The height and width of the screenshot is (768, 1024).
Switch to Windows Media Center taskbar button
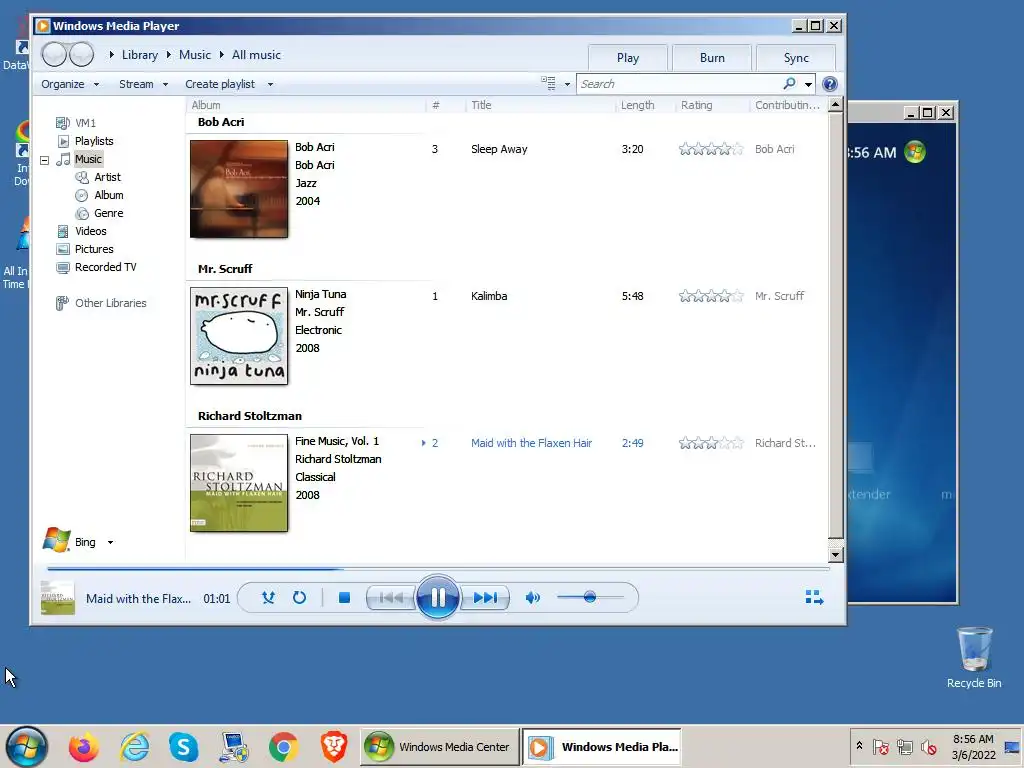pos(439,746)
